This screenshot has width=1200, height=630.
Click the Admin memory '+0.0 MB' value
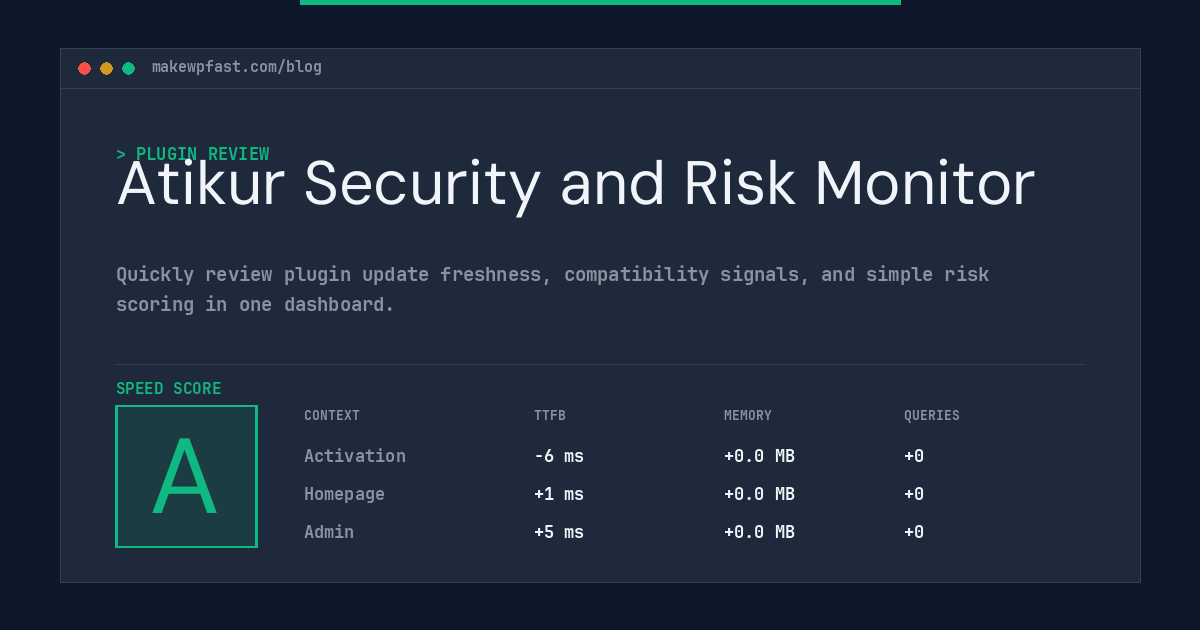point(759,532)
